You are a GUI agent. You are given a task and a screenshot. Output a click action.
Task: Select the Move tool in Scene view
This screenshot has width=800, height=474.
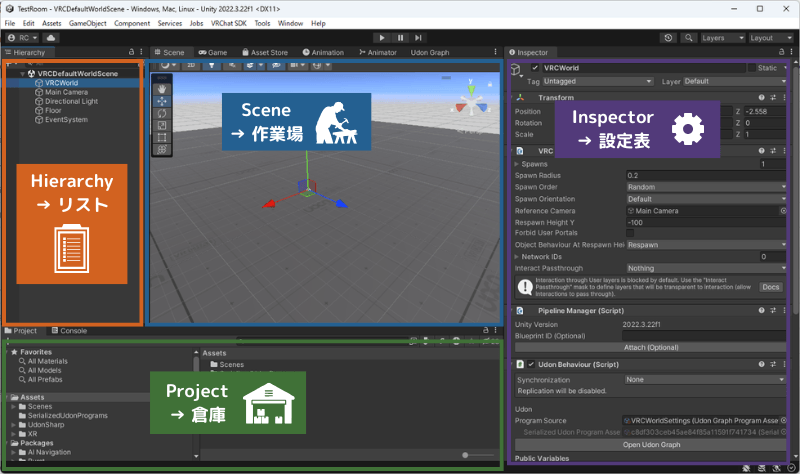coord(162,101)
